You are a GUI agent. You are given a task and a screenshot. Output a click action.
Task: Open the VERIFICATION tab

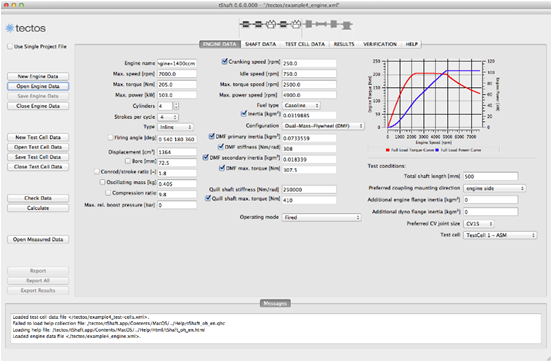pos(380,44)
